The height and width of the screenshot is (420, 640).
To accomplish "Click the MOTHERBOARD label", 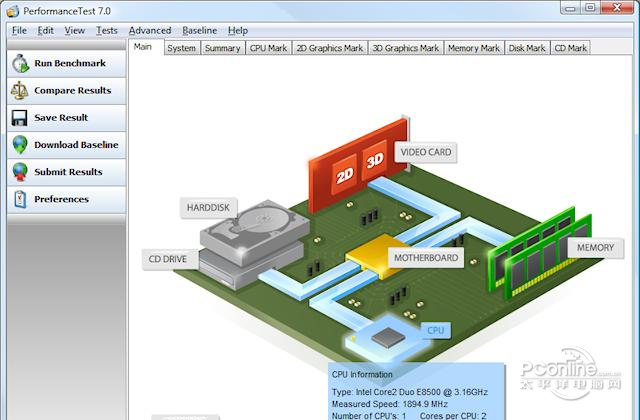I will point(426,258).
